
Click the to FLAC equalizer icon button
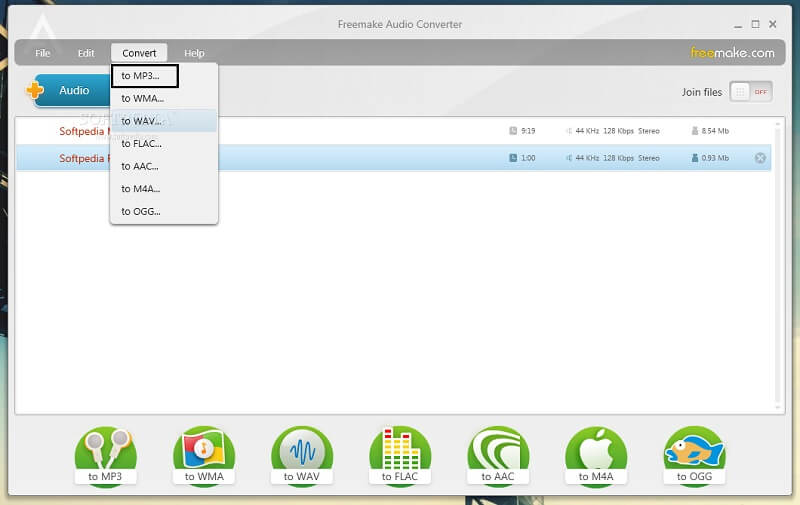399,456
